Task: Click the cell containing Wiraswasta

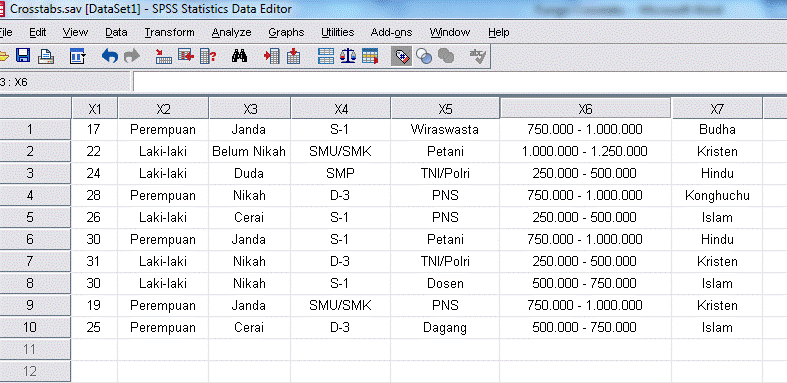Action: pos(445,130)
